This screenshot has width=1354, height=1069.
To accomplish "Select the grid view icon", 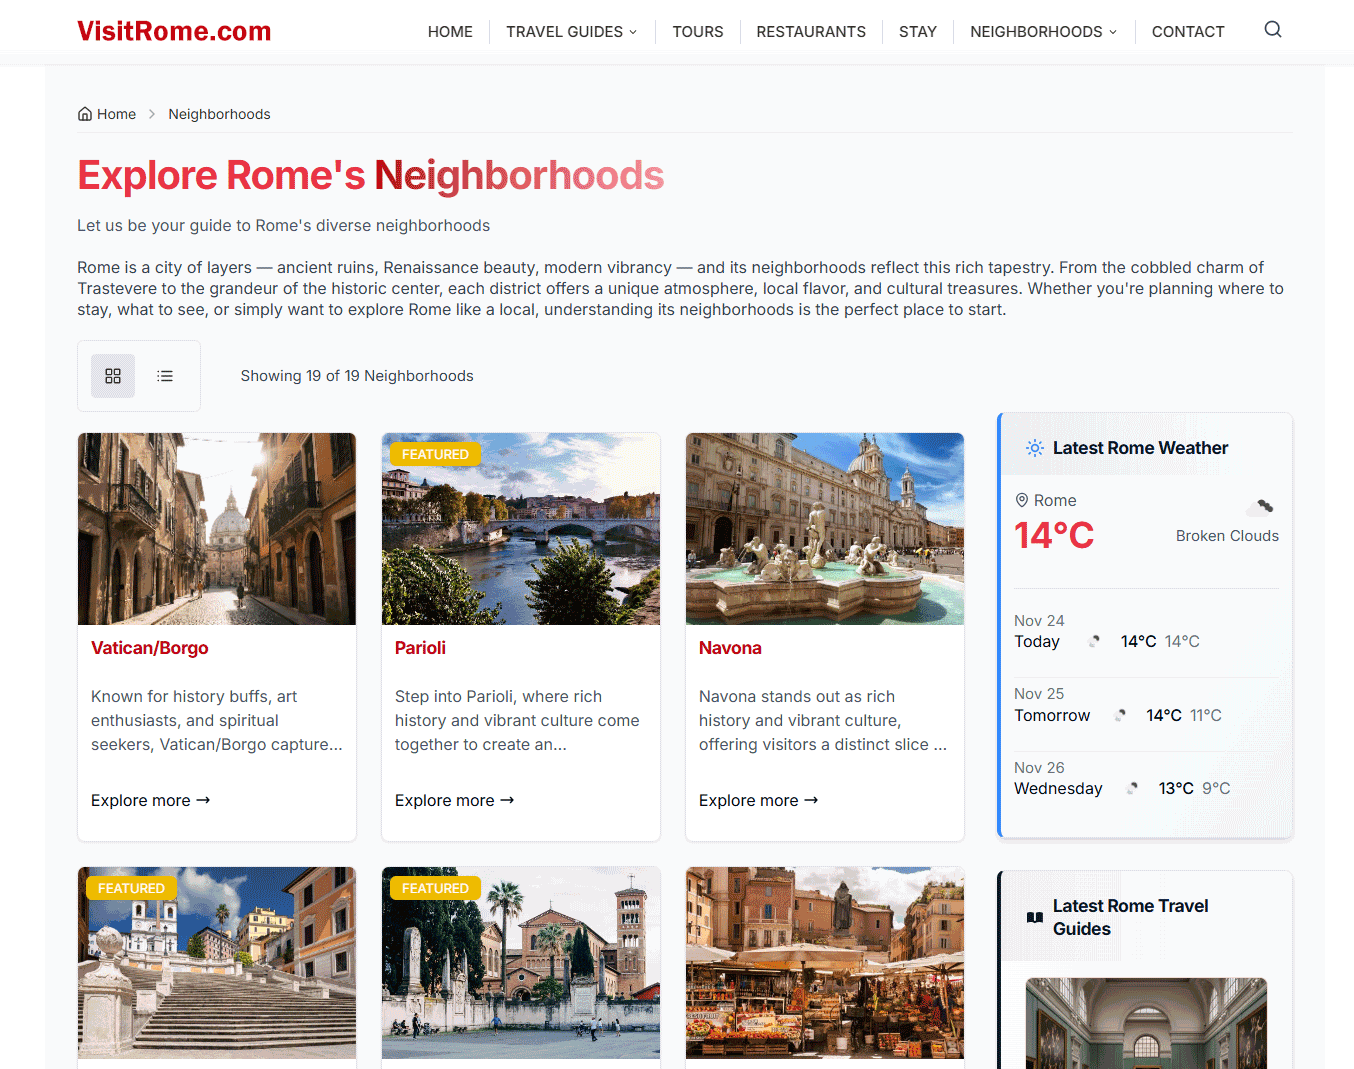I will 113,376.
